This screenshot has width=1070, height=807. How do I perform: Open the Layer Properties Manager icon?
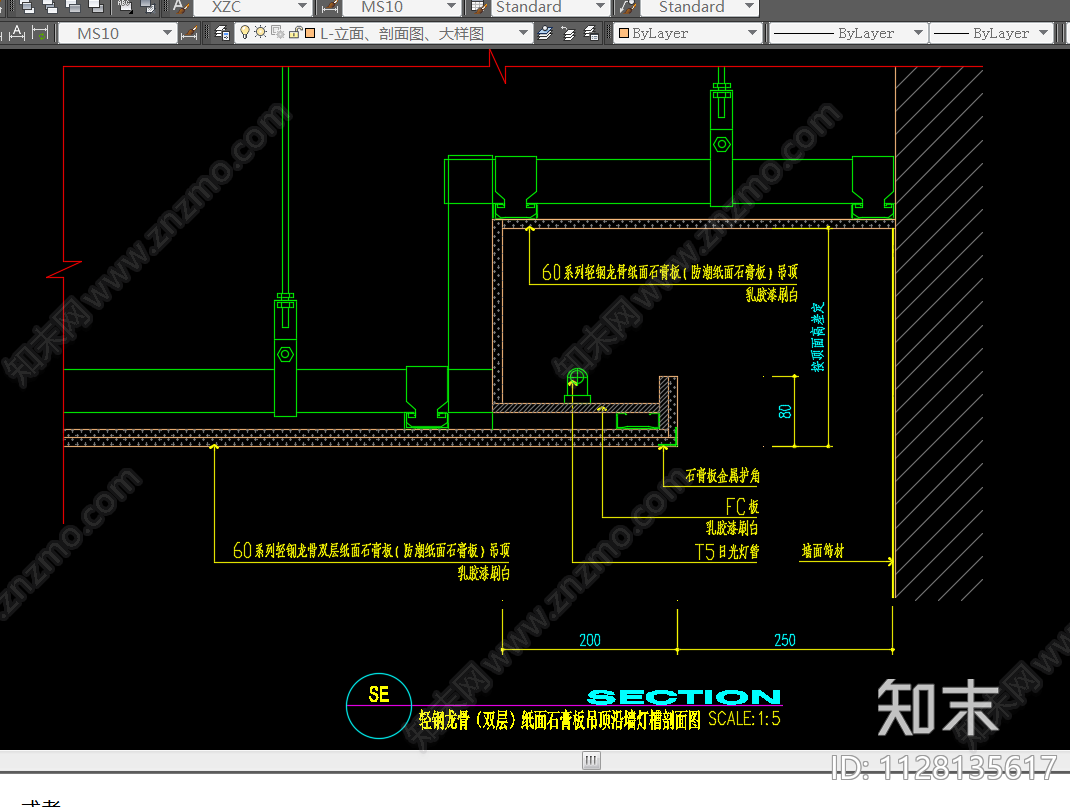pyautogui.click(x=222, y=33)
